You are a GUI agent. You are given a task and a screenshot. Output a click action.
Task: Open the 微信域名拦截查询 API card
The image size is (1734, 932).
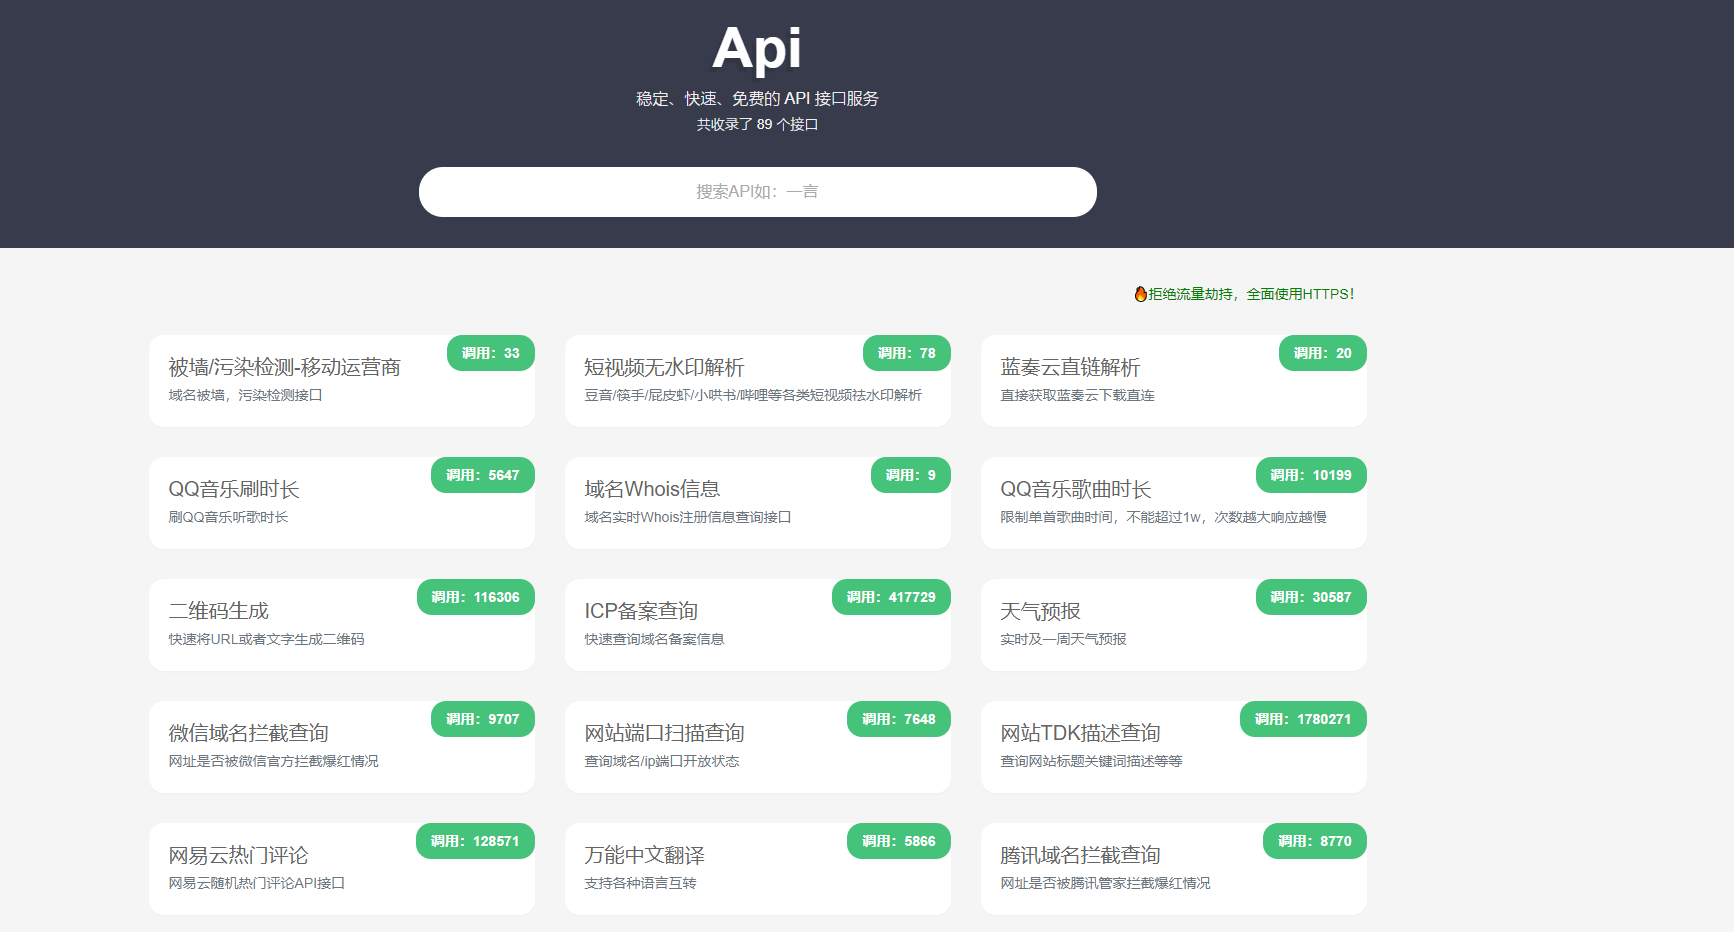(x=342, y=747)
